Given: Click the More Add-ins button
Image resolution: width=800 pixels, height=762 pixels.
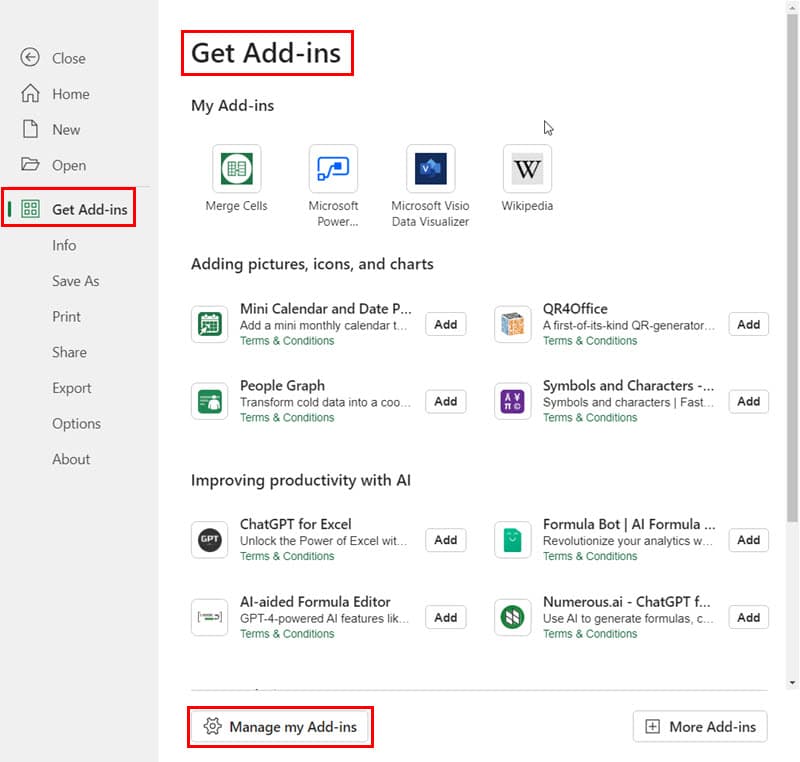Looking at the screenshot, I should 700,727.
